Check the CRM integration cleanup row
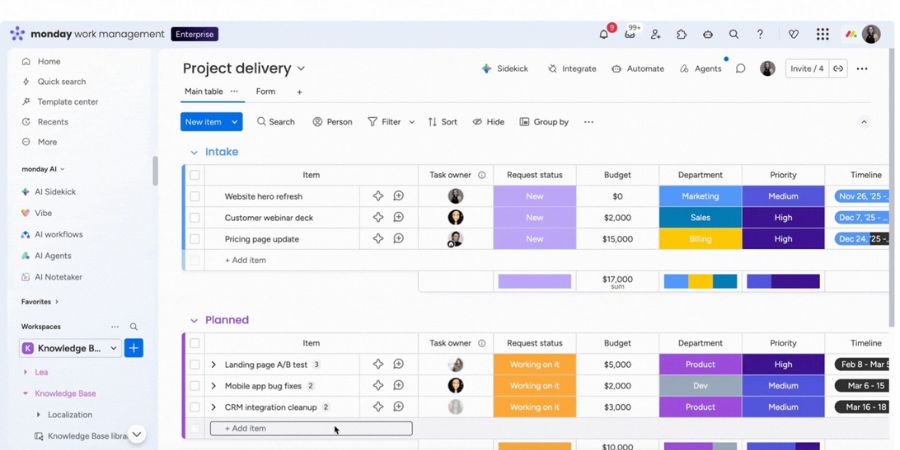 pyautogui.click(x=195, y=407)
